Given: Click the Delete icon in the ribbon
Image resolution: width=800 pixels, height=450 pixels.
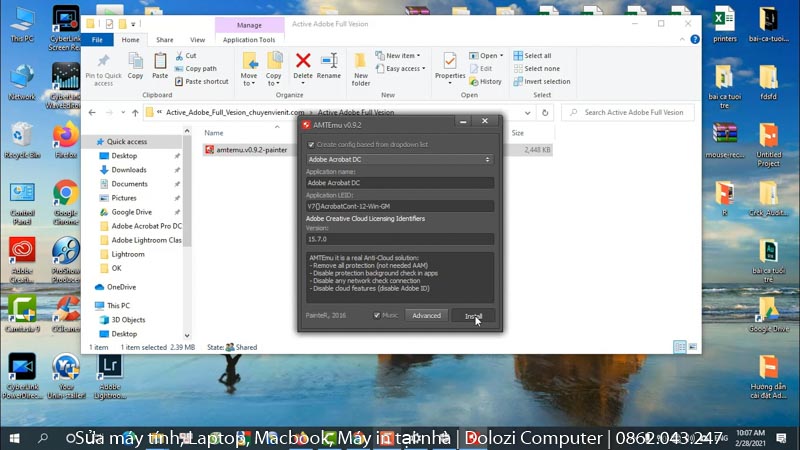Looking at the screenshot, I should coord(303,64).
